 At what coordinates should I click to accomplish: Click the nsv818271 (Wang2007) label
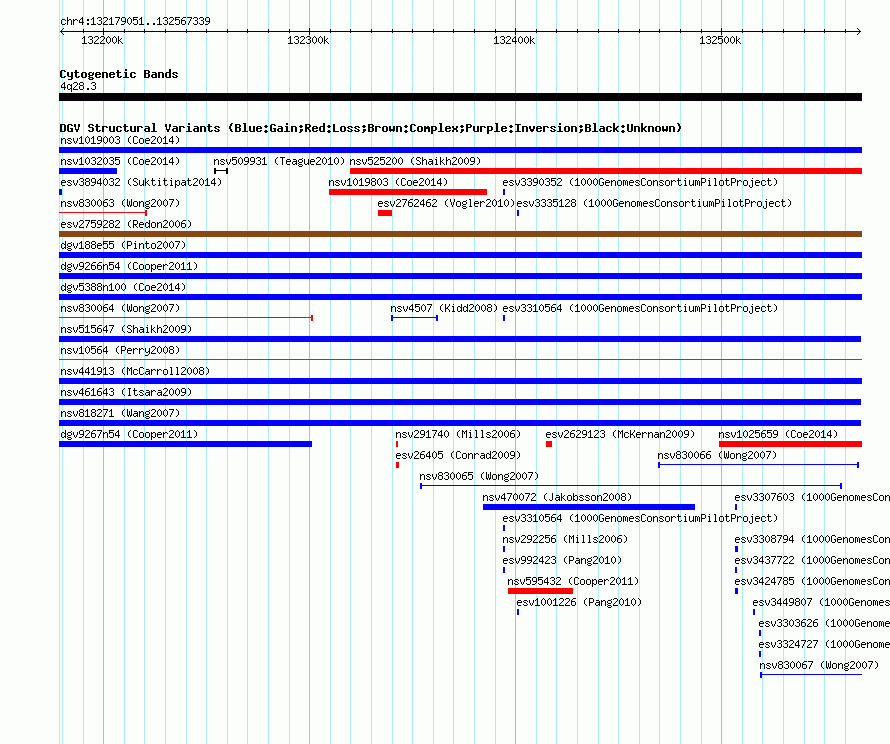tap(120, 413)
